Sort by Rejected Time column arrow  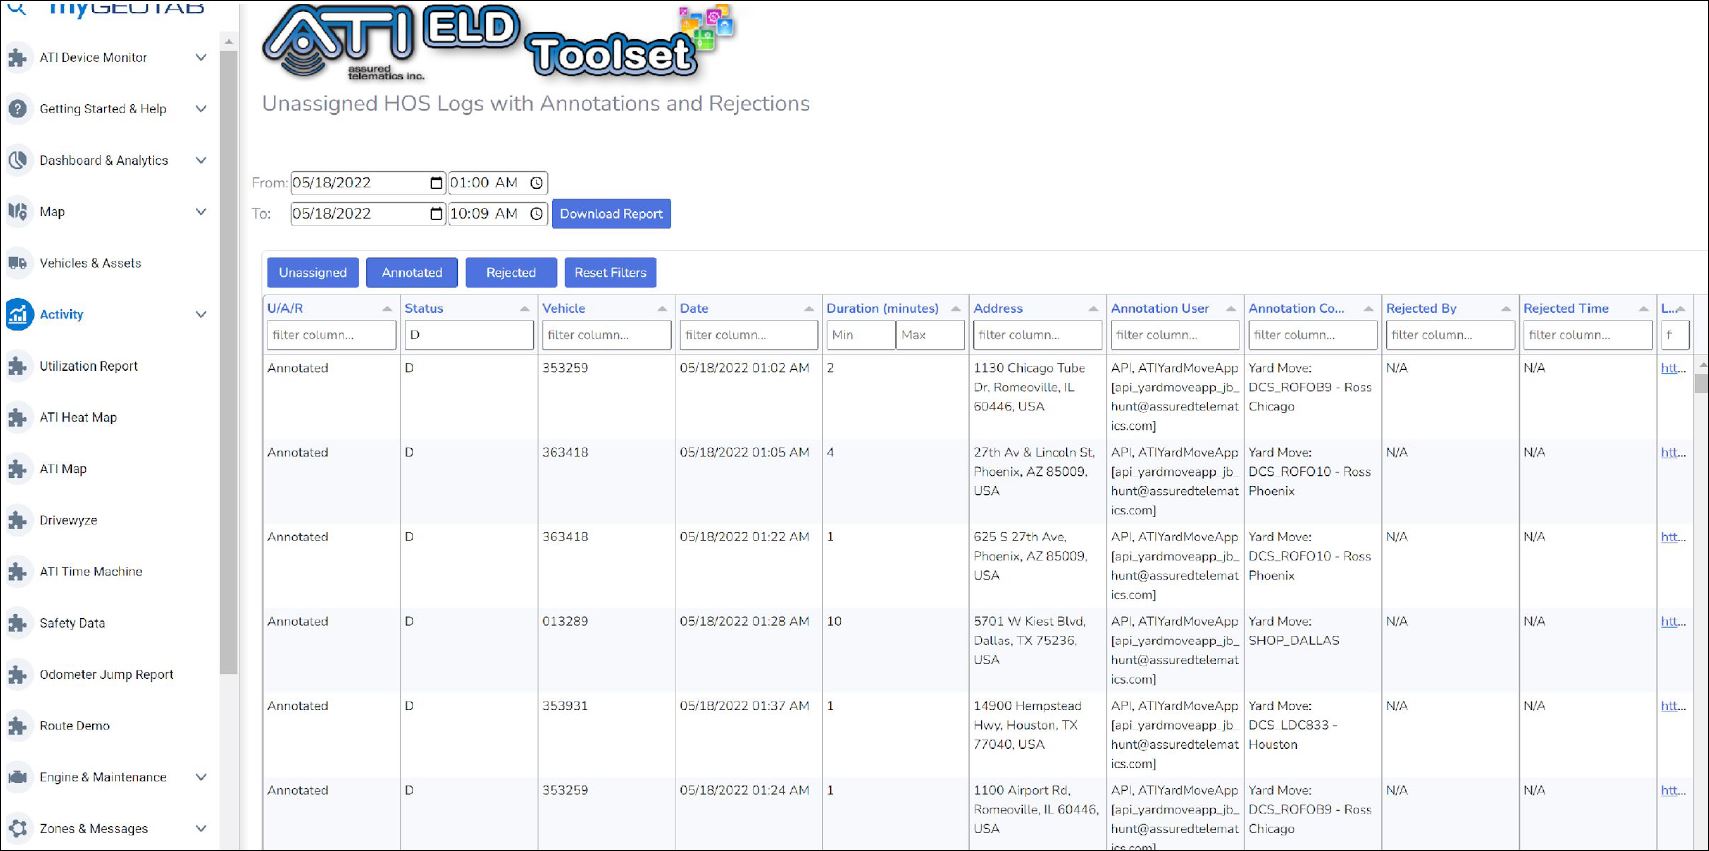click(1643, 309)
